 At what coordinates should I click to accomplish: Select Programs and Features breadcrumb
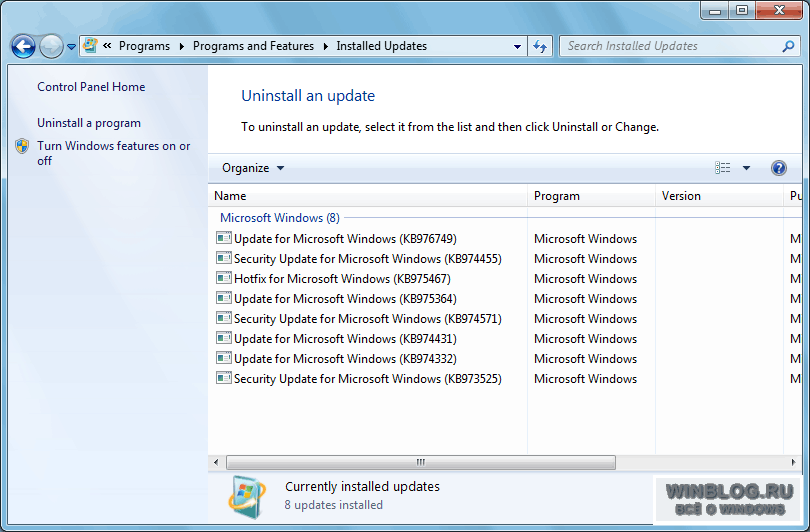pos(253,46)
